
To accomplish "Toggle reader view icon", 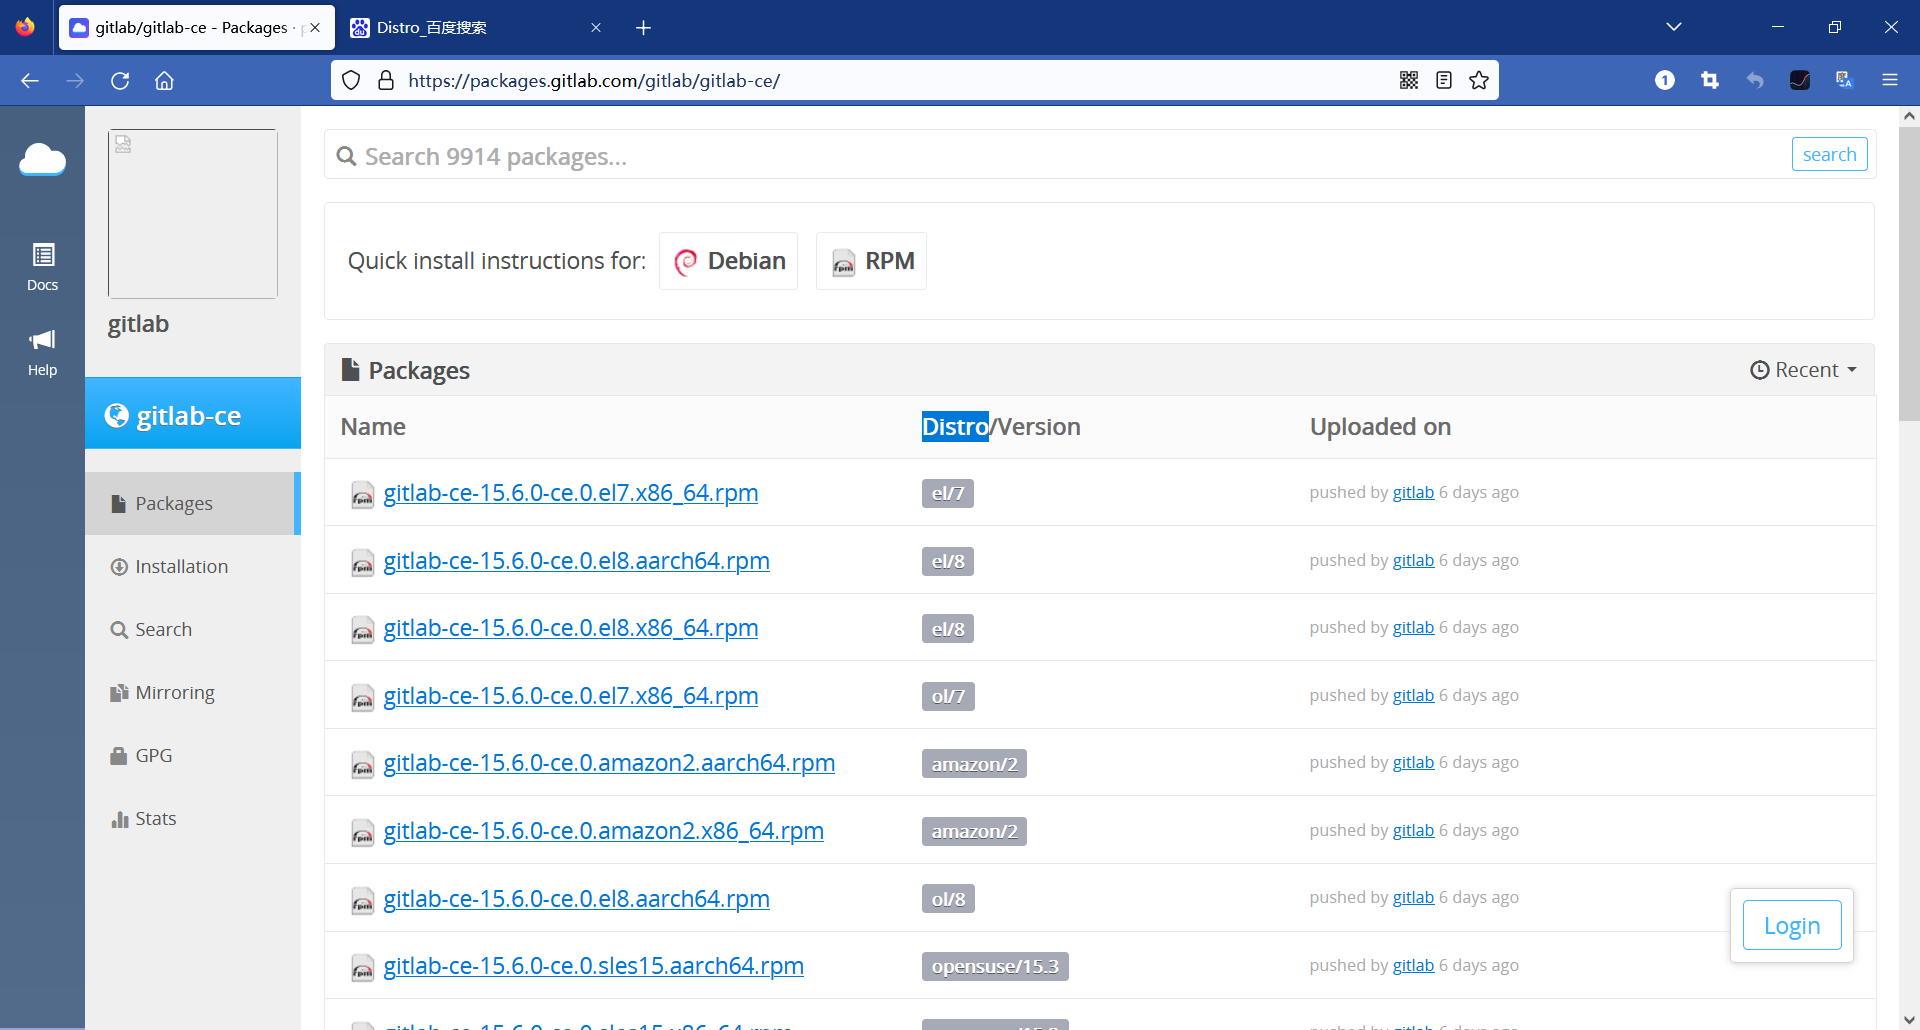I will (1444, 81).
